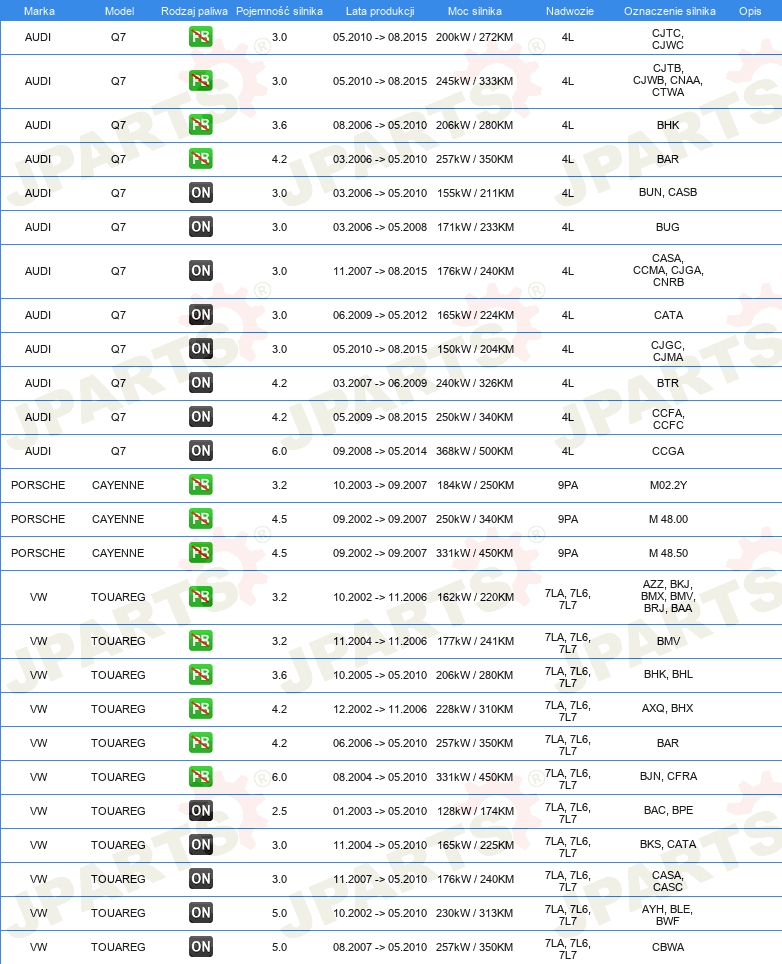Select the petrol icon for Audi Q7 BHK engine

pos(200,125)
